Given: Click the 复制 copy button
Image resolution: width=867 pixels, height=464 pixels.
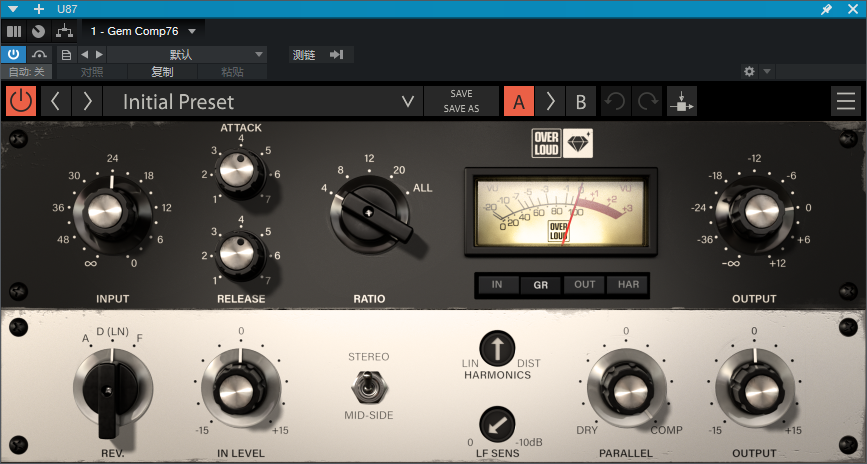Looking at the screenshot, I should point(163,72).
